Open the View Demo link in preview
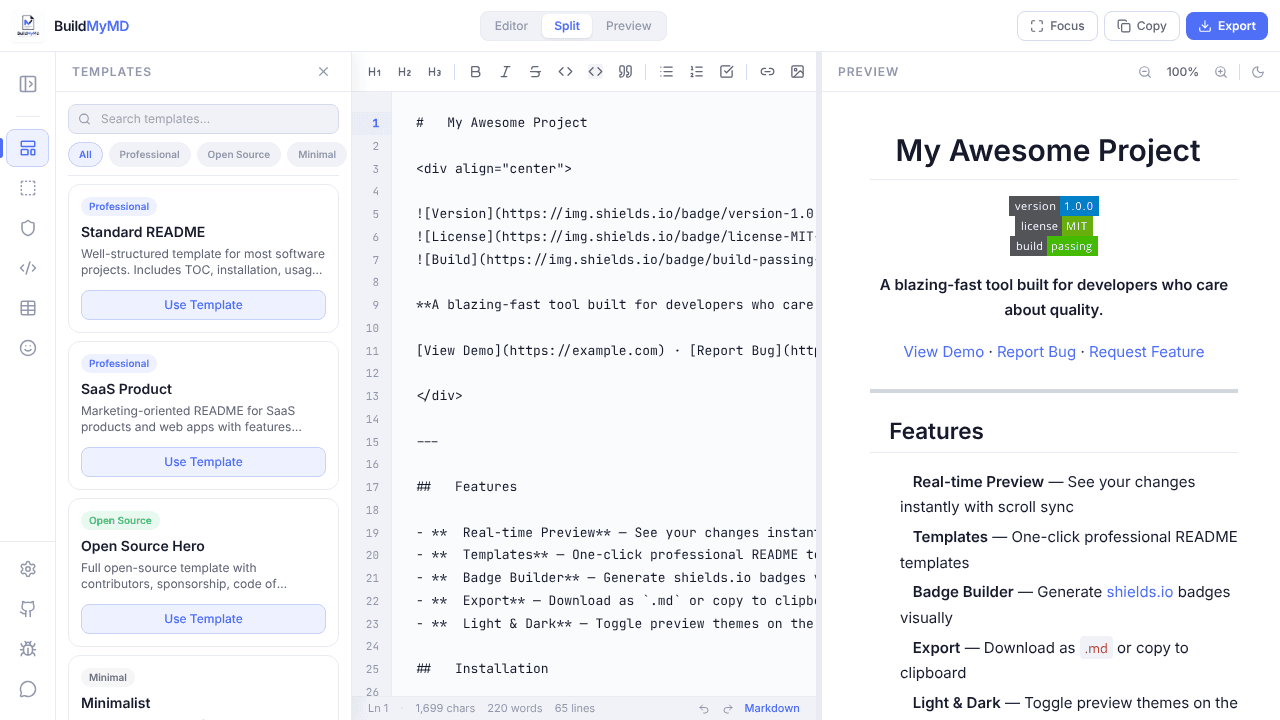The image size is (1280, 720). point(944,352)
